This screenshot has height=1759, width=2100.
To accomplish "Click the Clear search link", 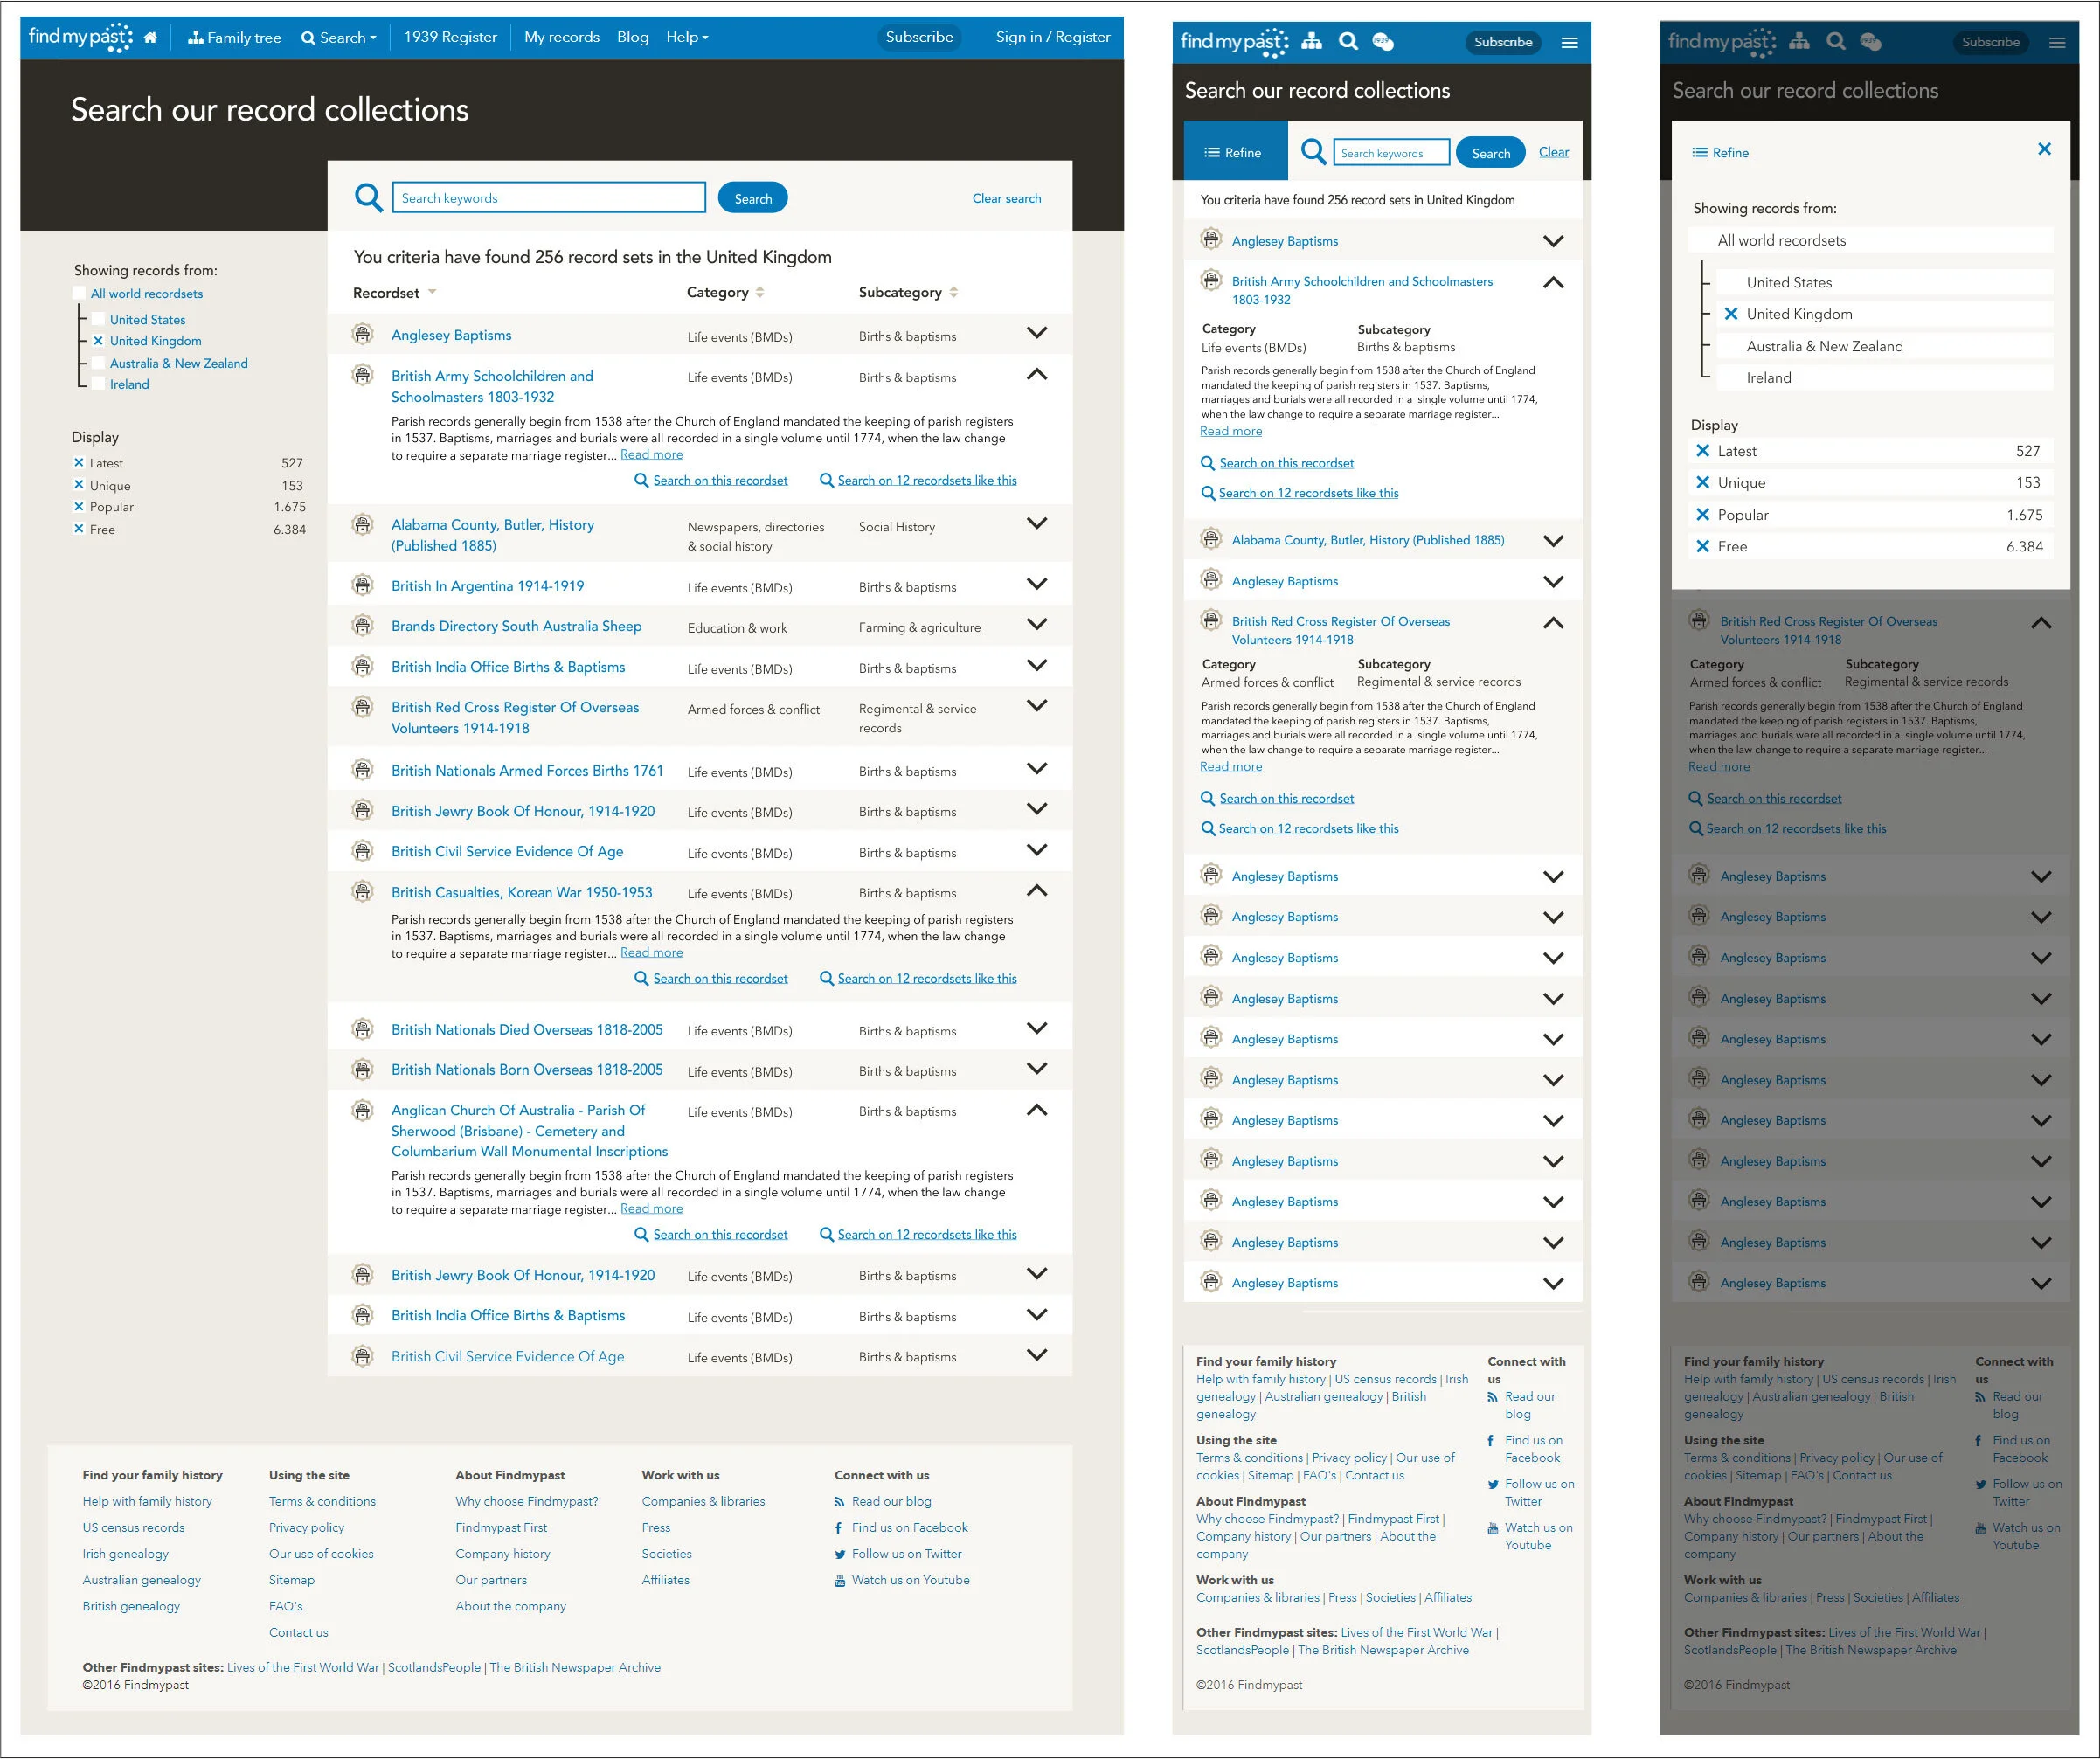I will click(1006, 198).
